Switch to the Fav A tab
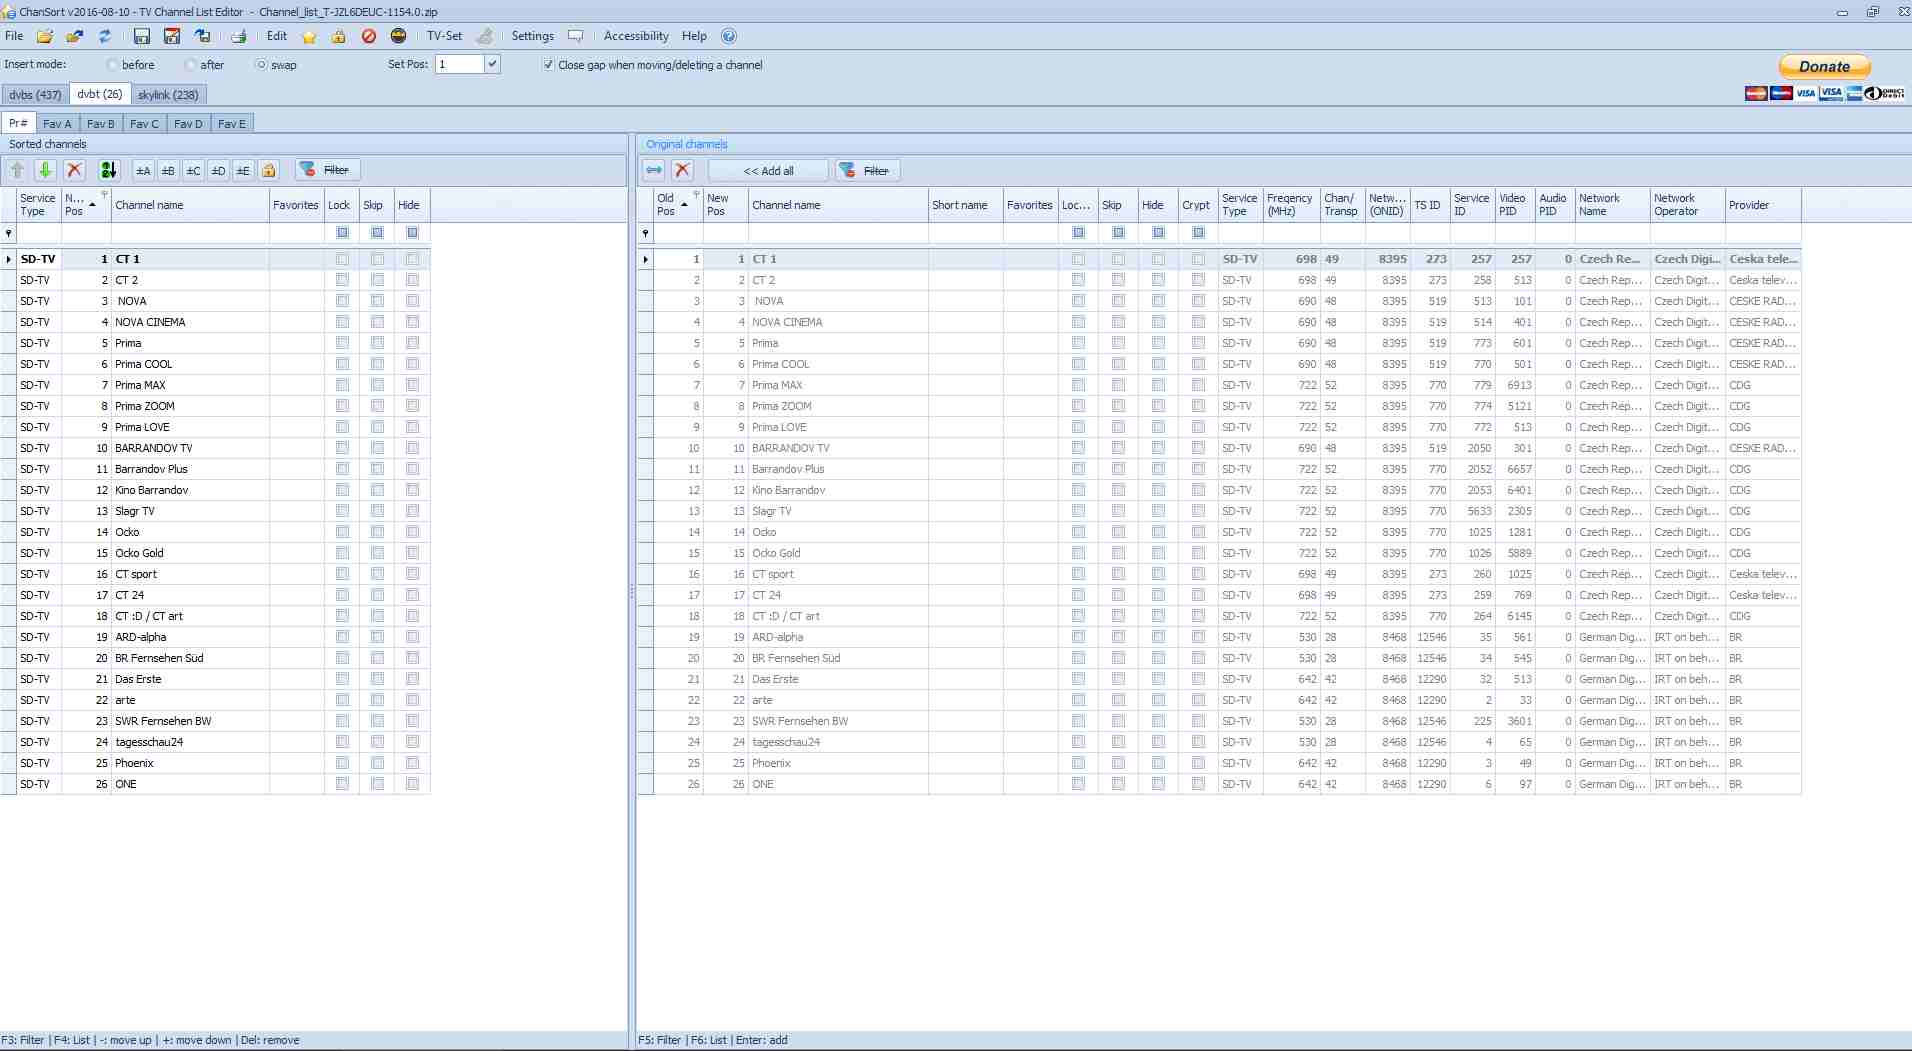Viewport: 1912px width, 1051px height. 57,124
